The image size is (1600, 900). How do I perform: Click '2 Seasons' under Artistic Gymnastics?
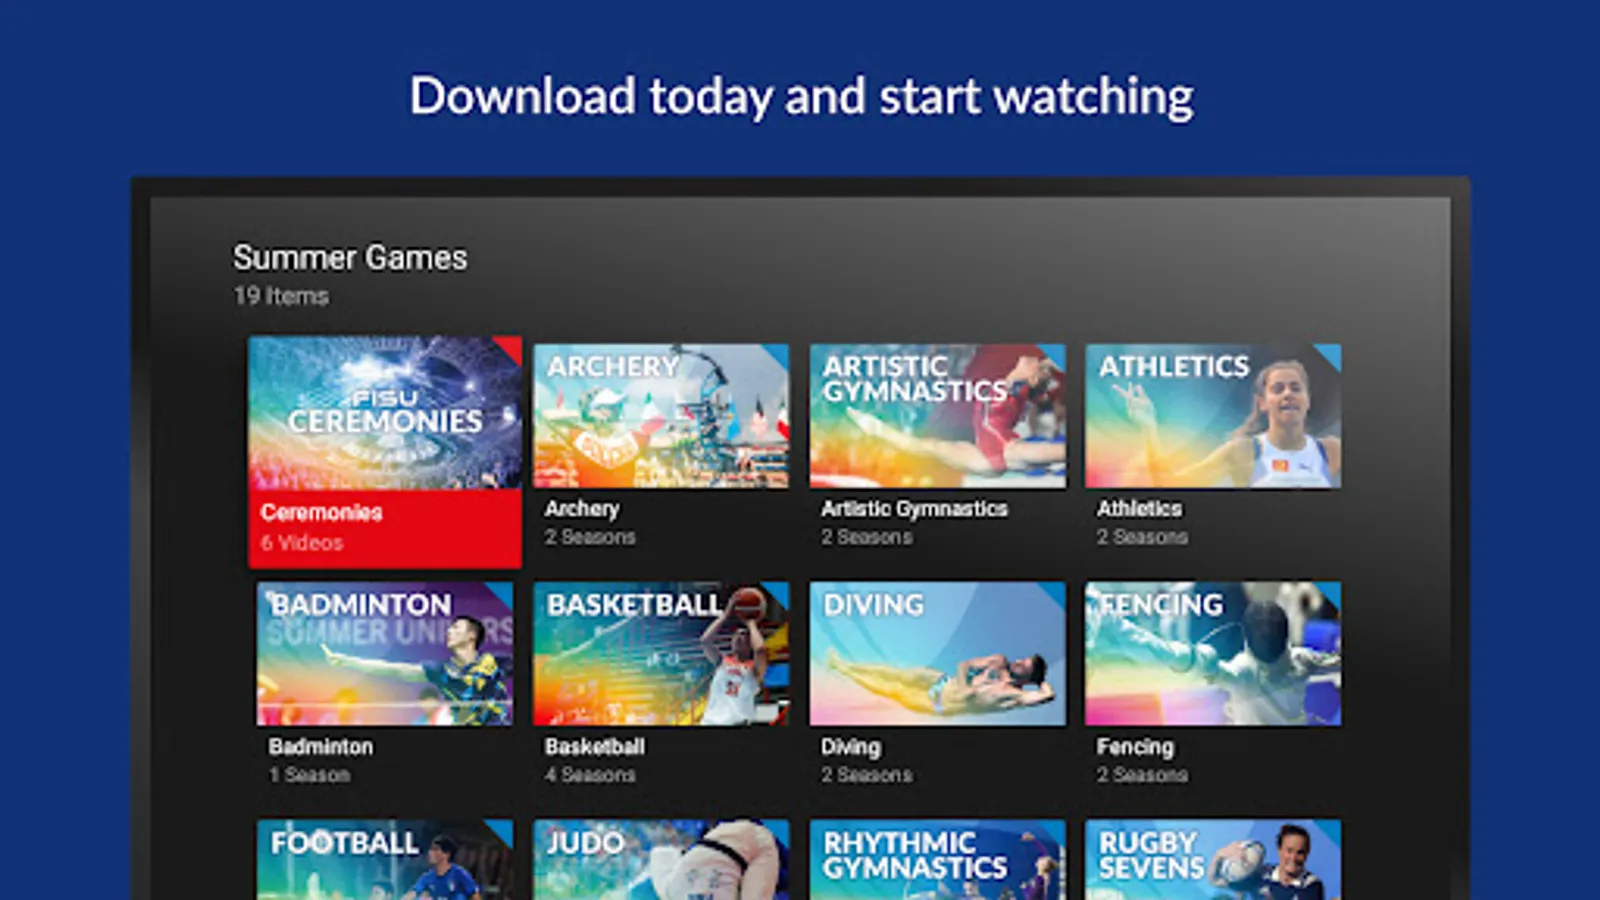(866, 537)
